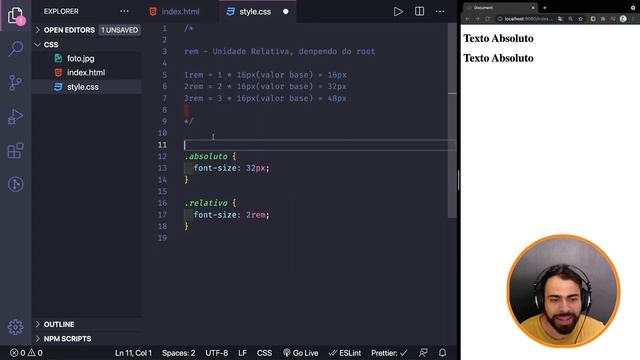The width and height of the screenshot is (640, 360).
Task: Open index.html in explorer
Action: 86,72
